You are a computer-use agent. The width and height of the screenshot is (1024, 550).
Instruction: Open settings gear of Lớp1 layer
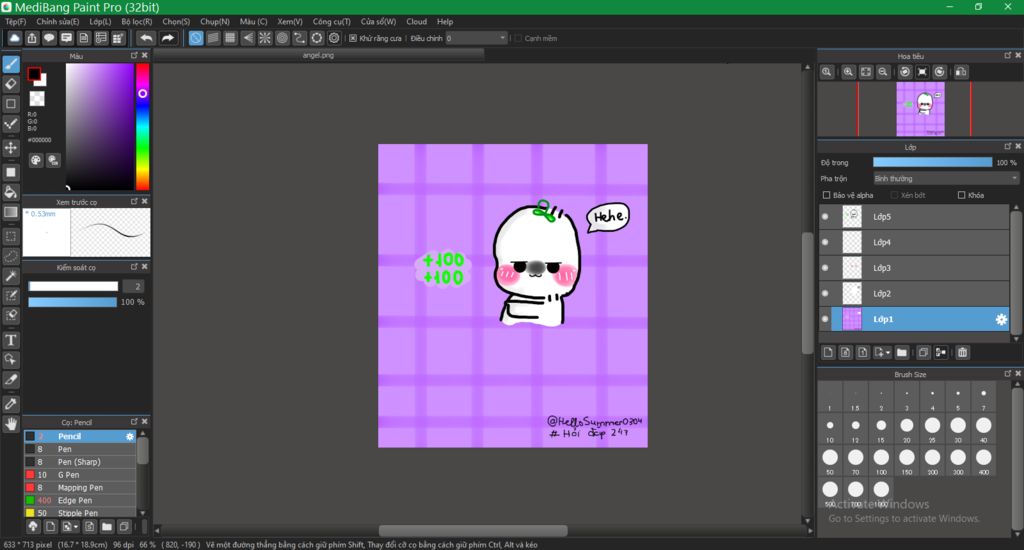pyautogui.click(x=1000, y=319)
